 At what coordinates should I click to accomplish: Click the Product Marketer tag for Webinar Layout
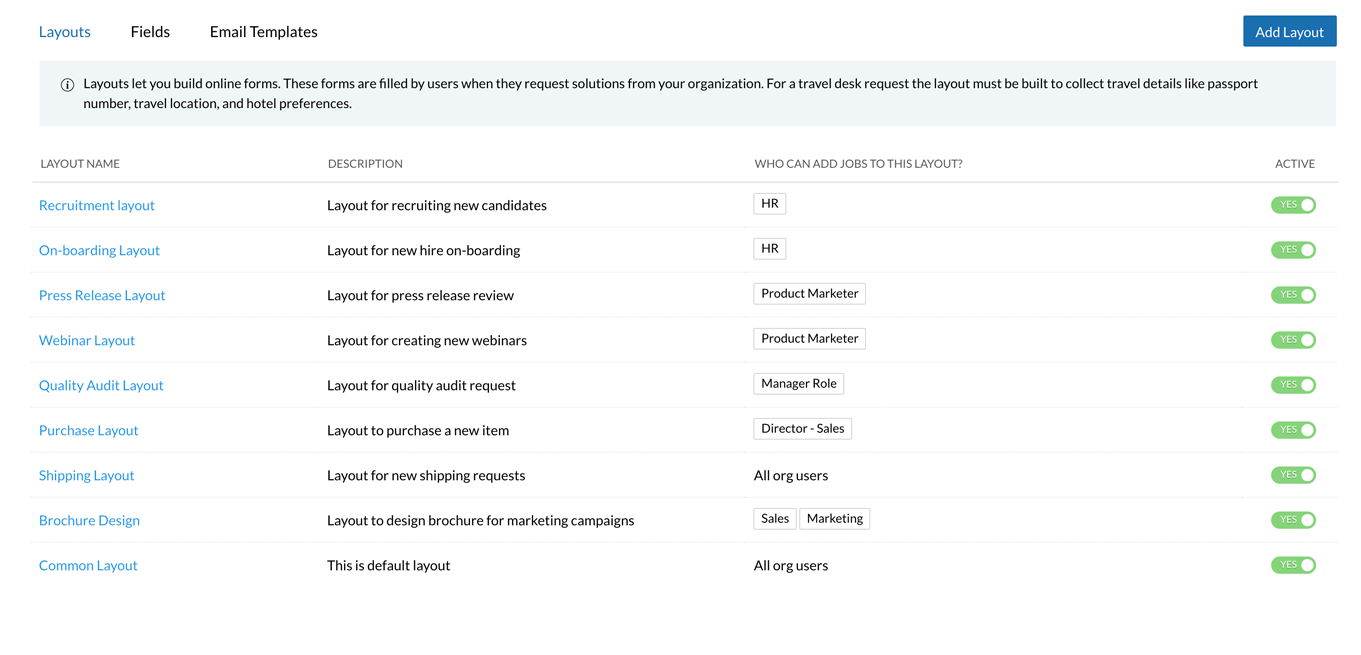pos(809,339)
